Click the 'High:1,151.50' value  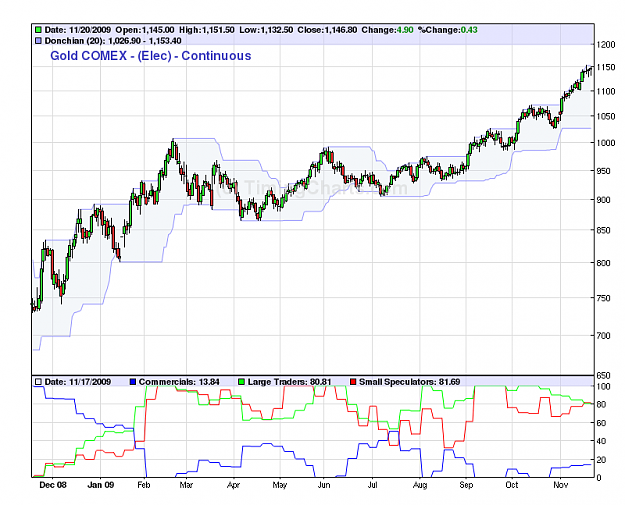tap(207, 30)
